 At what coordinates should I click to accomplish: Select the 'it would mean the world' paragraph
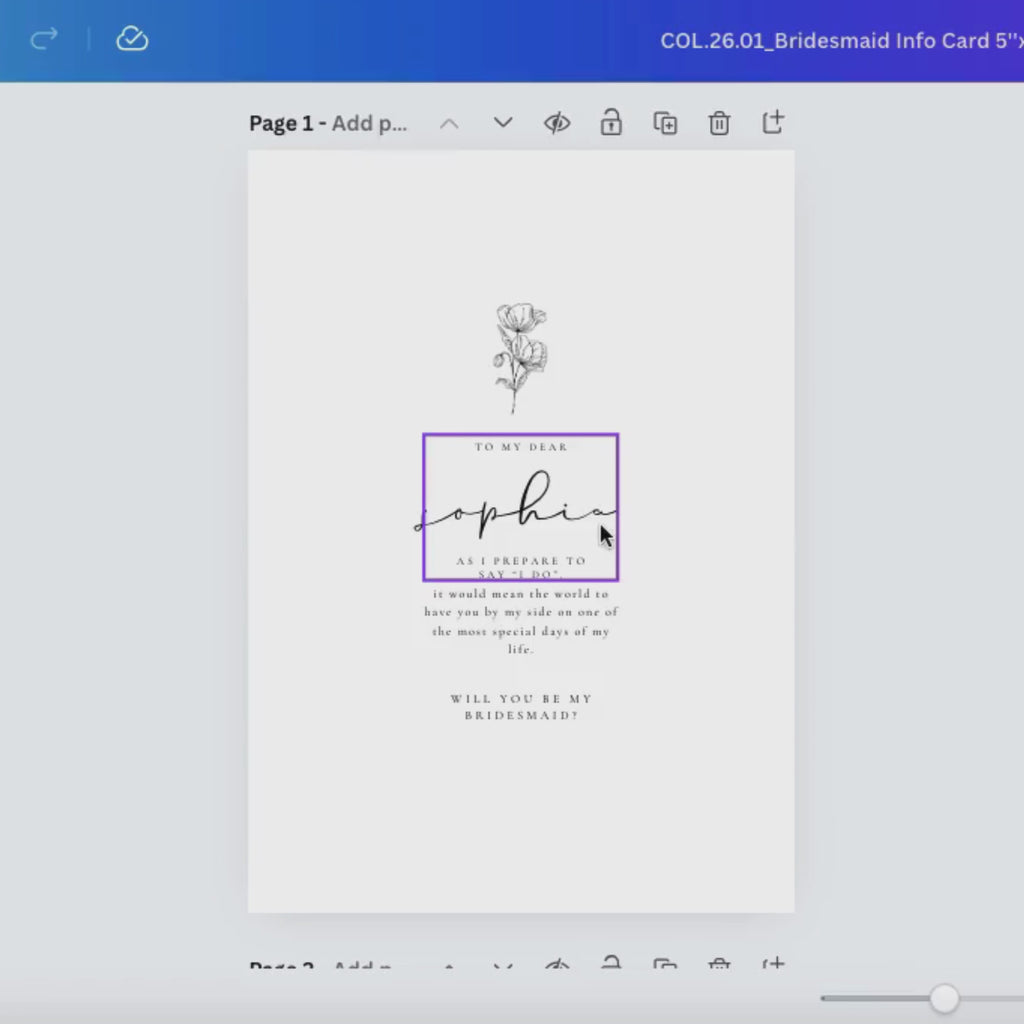pos(521,621)
